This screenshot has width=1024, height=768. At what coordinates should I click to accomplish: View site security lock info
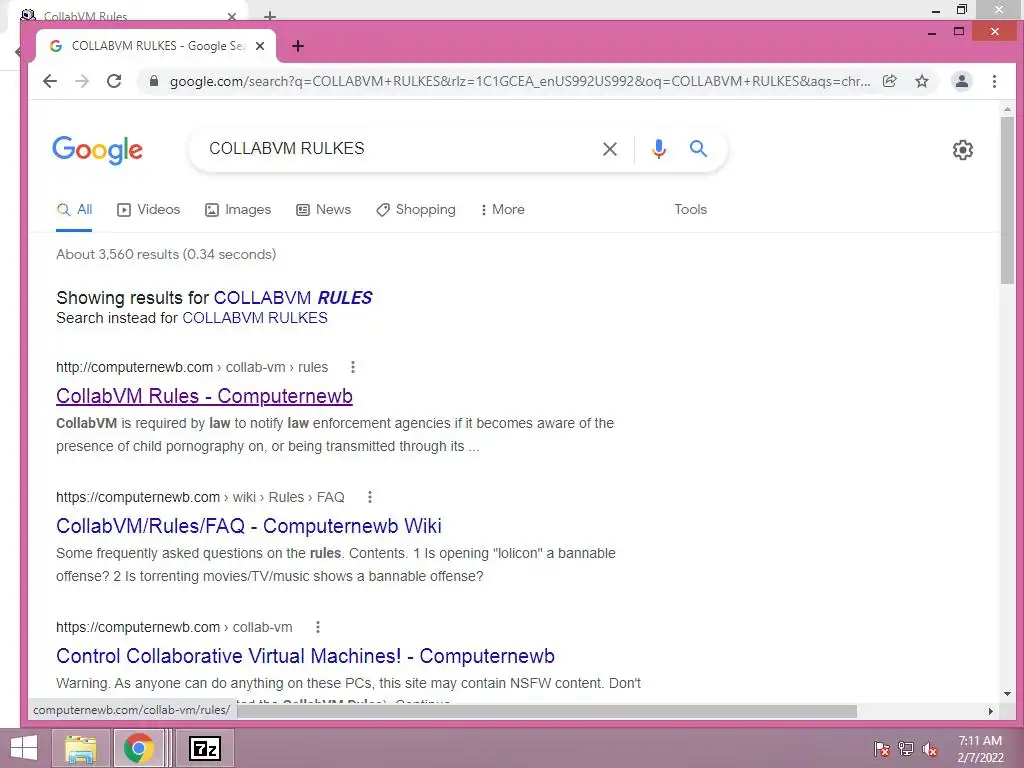point(154,81)
